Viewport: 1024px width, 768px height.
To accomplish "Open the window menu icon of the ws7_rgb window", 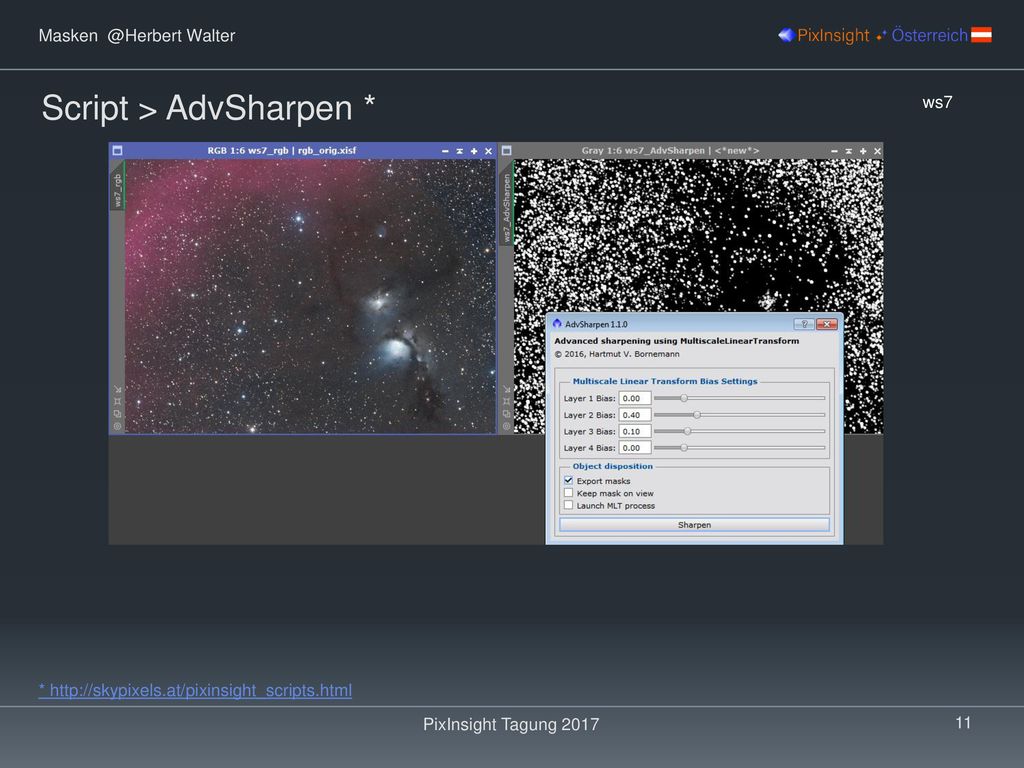I will (118, 150).
